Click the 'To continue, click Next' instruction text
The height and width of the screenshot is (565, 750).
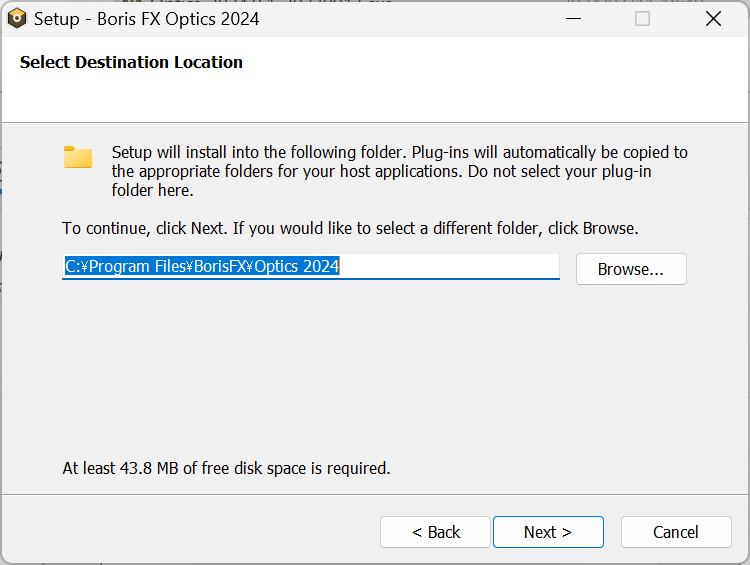pyautogui.click(x=350, y=228)
